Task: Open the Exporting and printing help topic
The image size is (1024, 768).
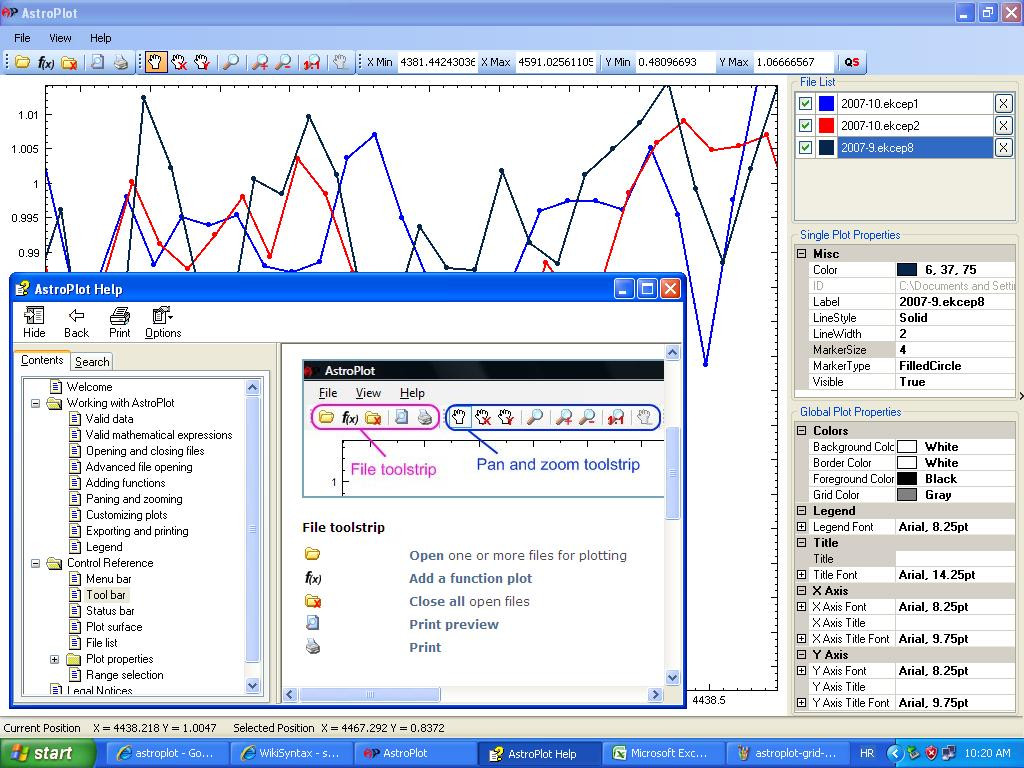Action: point(137,531)
